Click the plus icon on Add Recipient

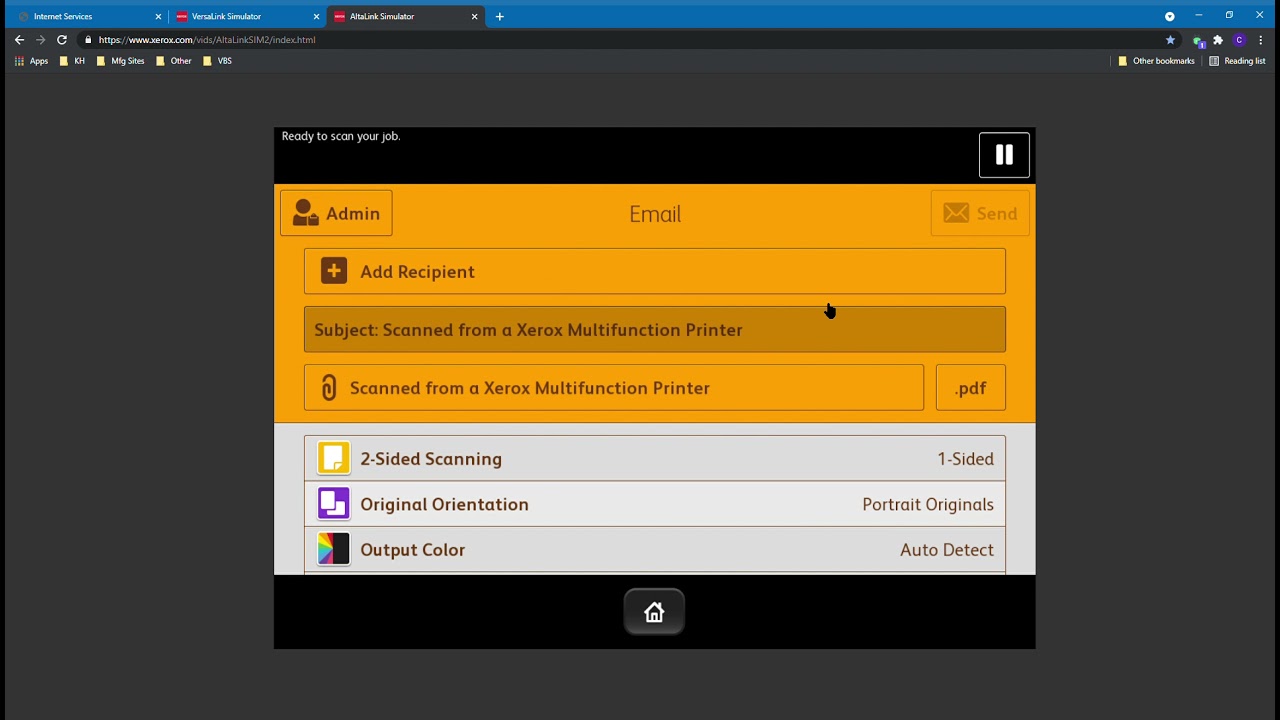[334, 271]
